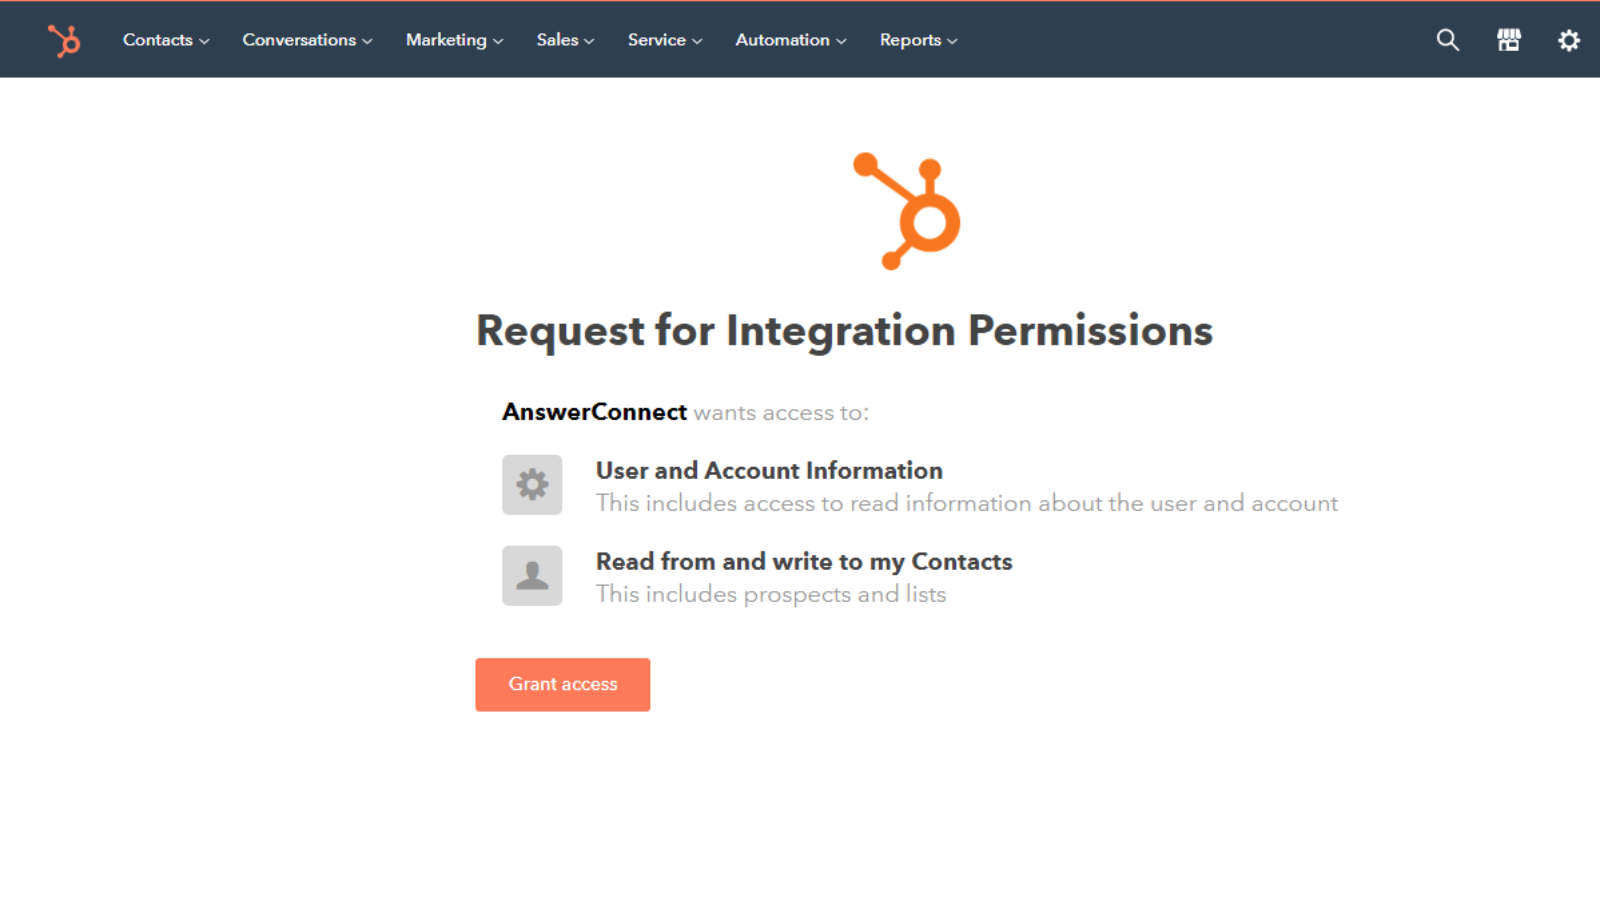Screen dimensions: 1600x900
Task: Expand the Reports menu
Action: click(x=918, y=40)
